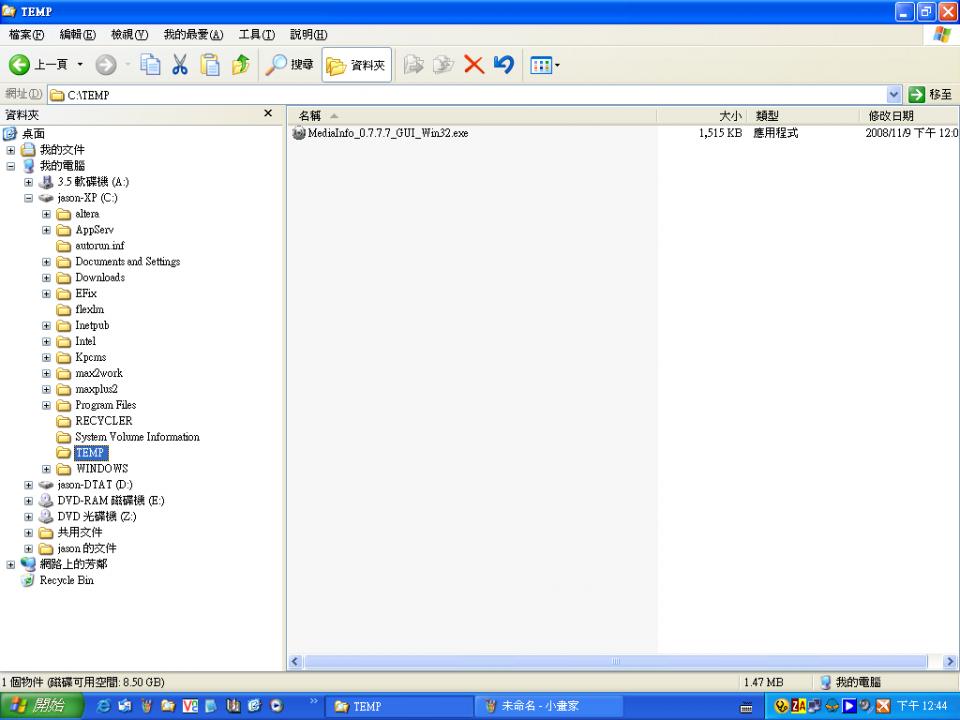Open the back history dropdown arrow
Viewport: 960px width, 720px height.
pyautogui.click(x=80, y=64)
